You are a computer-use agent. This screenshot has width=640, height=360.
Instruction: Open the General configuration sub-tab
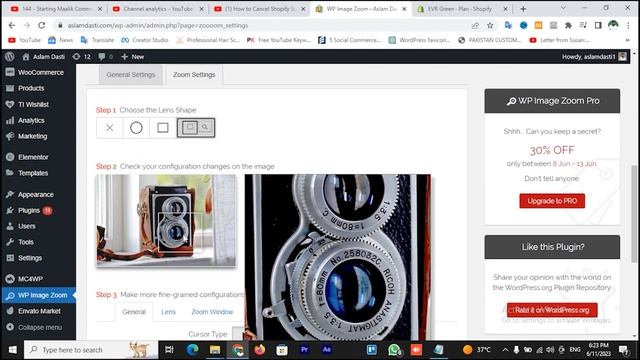pyautogui.click(x=134, y=312)
